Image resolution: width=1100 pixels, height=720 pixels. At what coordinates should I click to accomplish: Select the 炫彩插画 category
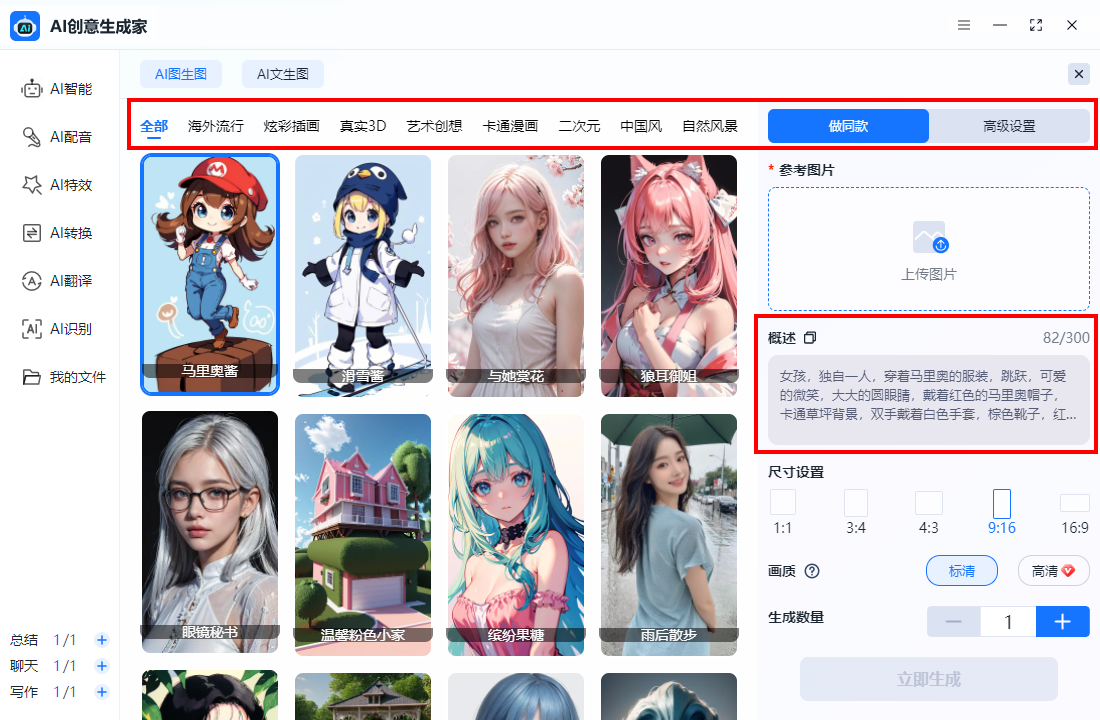click(x=291, y=126)
